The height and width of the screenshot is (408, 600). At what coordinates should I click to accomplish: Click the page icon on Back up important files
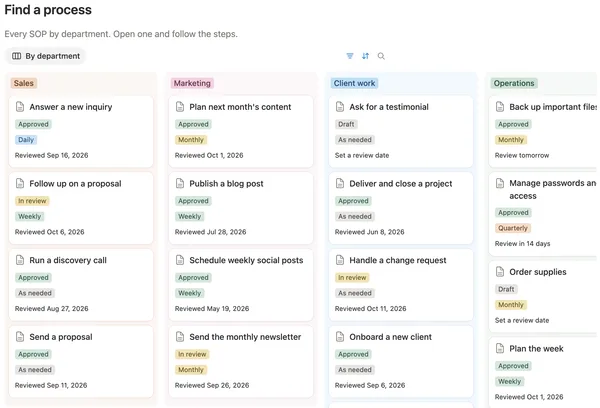coord(500,107)
